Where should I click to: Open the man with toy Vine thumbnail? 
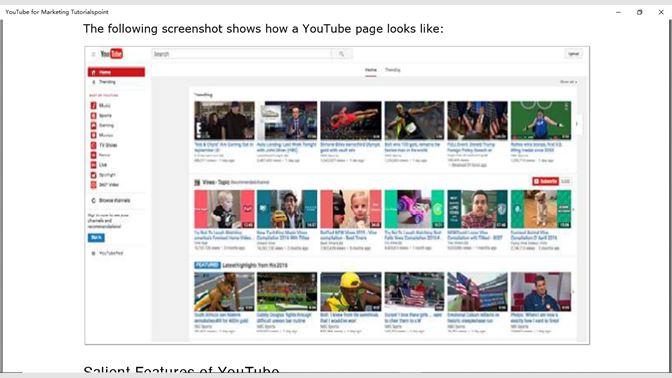click(x=287, y=209)
